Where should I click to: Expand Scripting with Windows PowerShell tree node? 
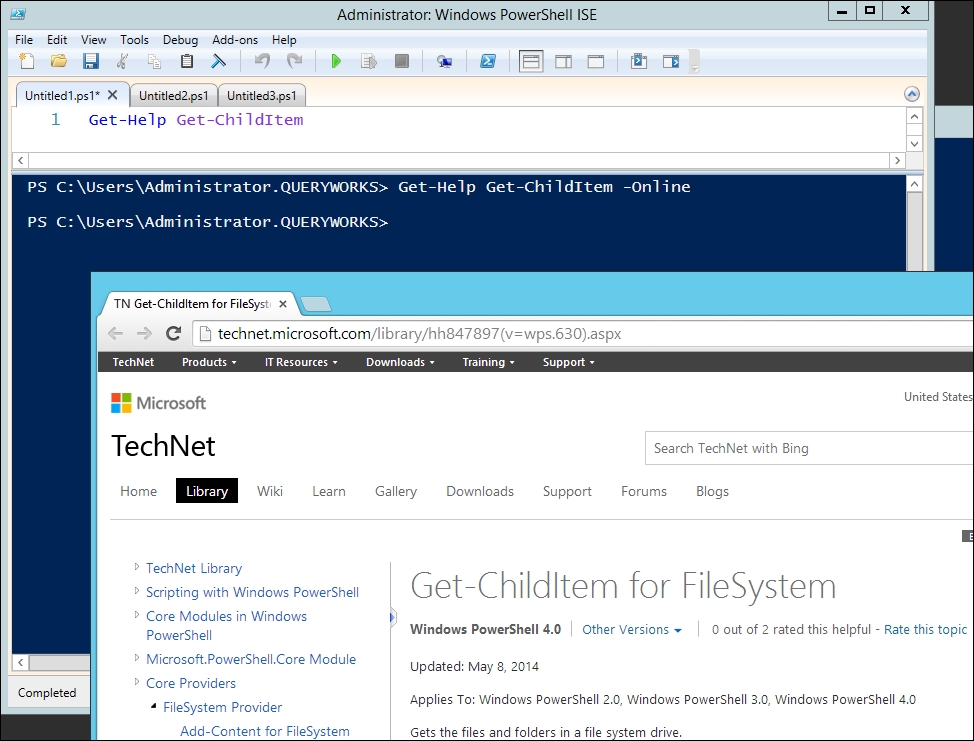pos(137,591)
